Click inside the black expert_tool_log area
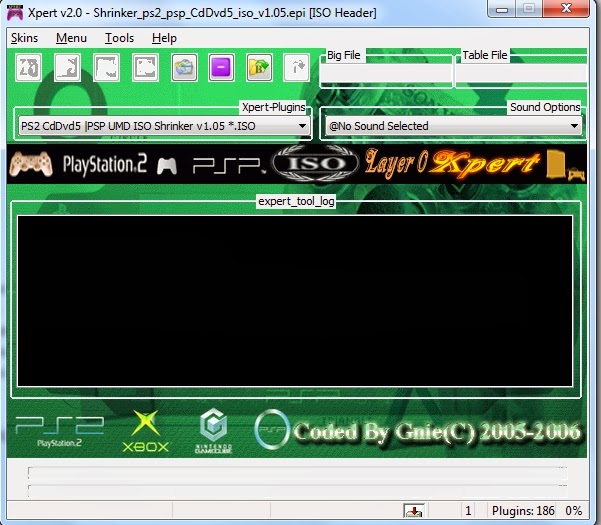This screenshot has height=525, width=601. (x=295, y=301)
